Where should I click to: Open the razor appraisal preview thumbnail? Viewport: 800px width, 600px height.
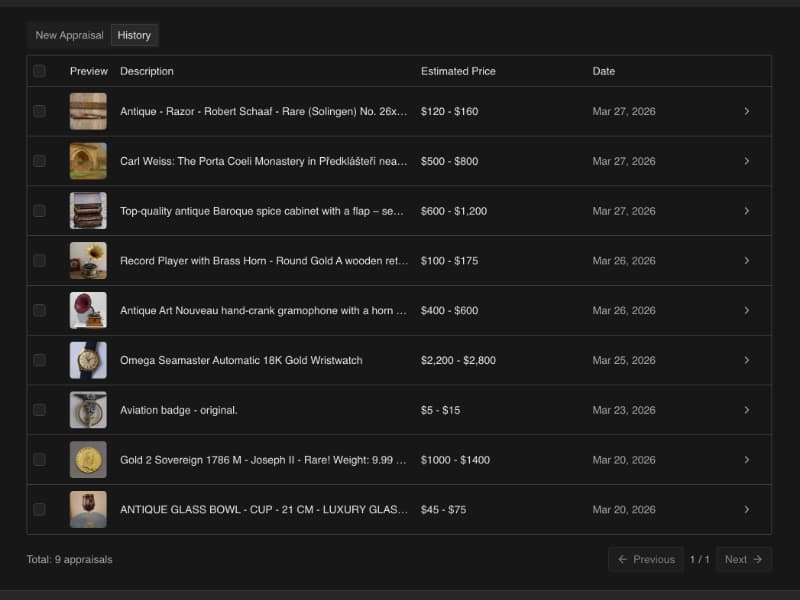click(88, 111)
